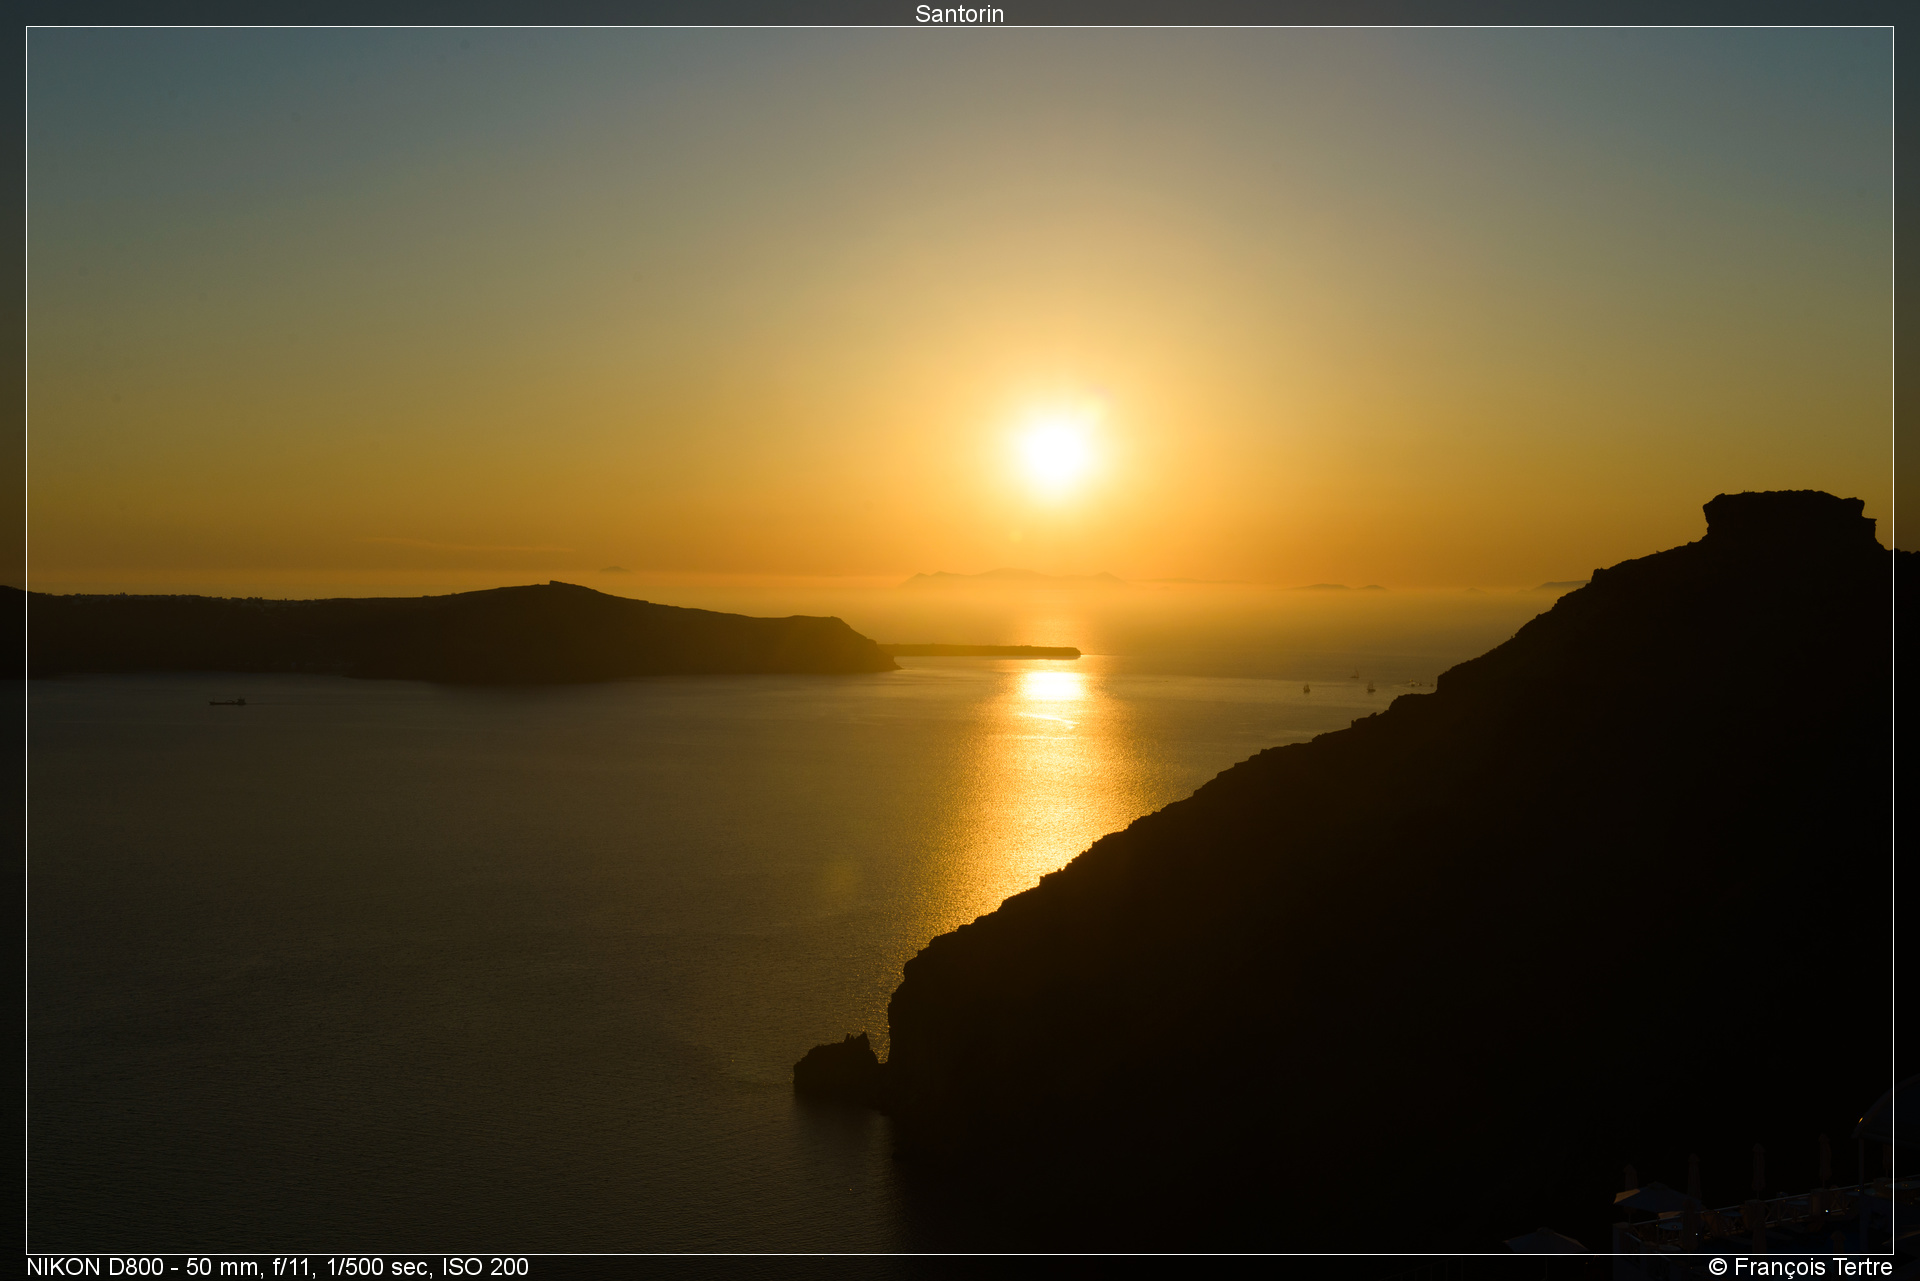Click the Santorini sunset photo

tap(960, 640)
